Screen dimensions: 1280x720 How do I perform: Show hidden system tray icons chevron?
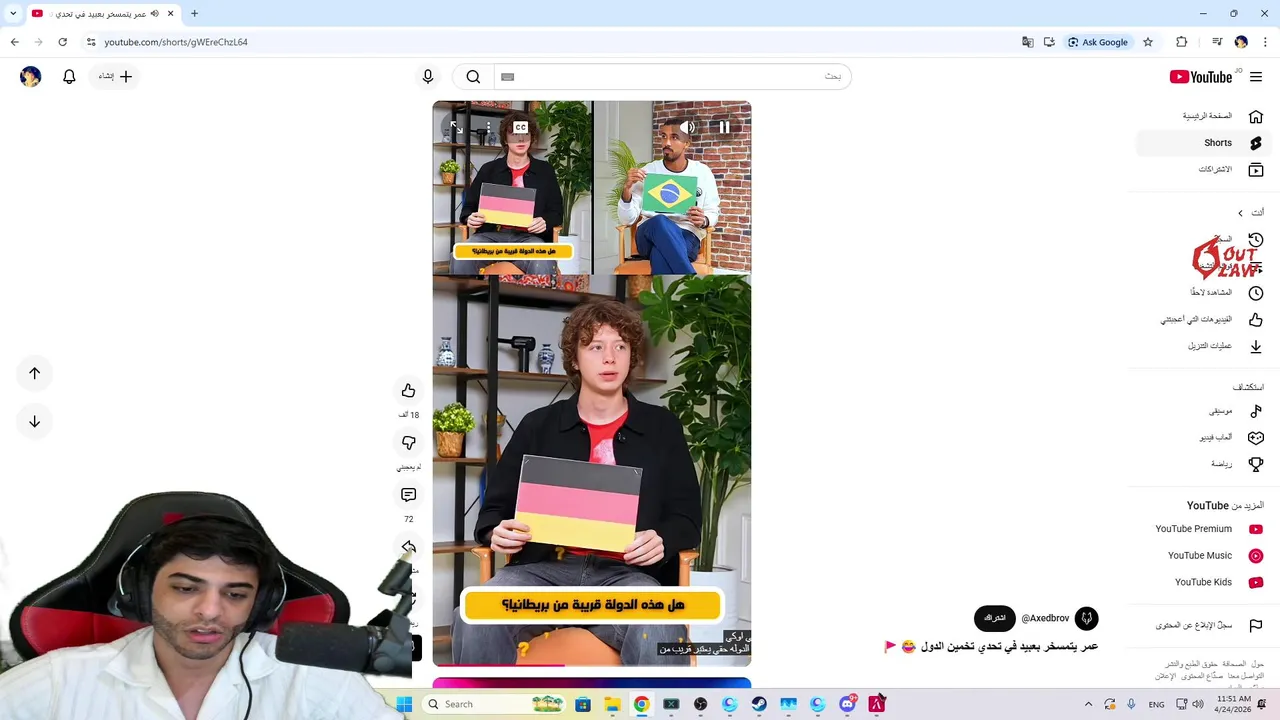click(x=1088, y=704)
